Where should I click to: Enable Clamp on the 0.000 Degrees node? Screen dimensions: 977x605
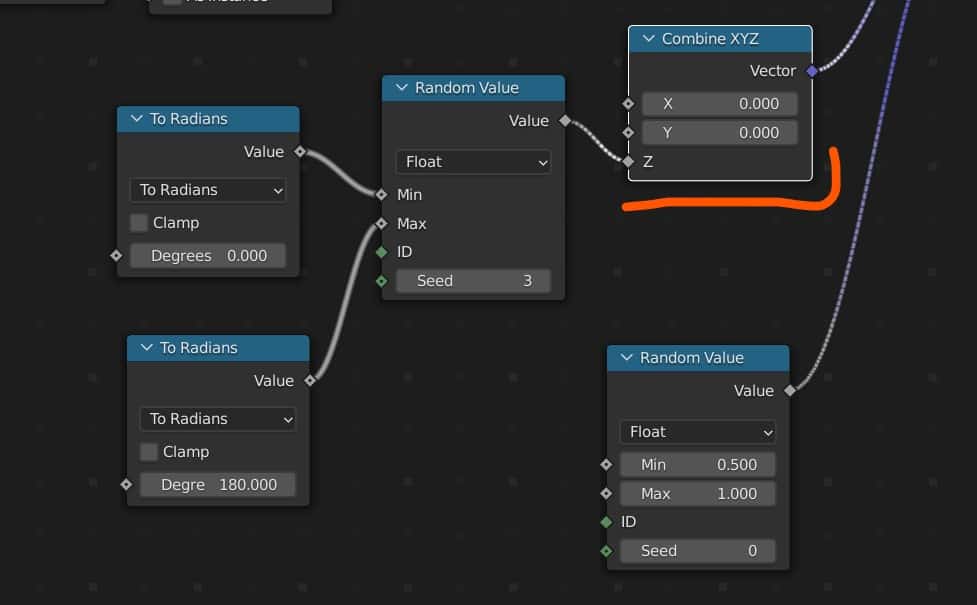[x=139, y=223]
